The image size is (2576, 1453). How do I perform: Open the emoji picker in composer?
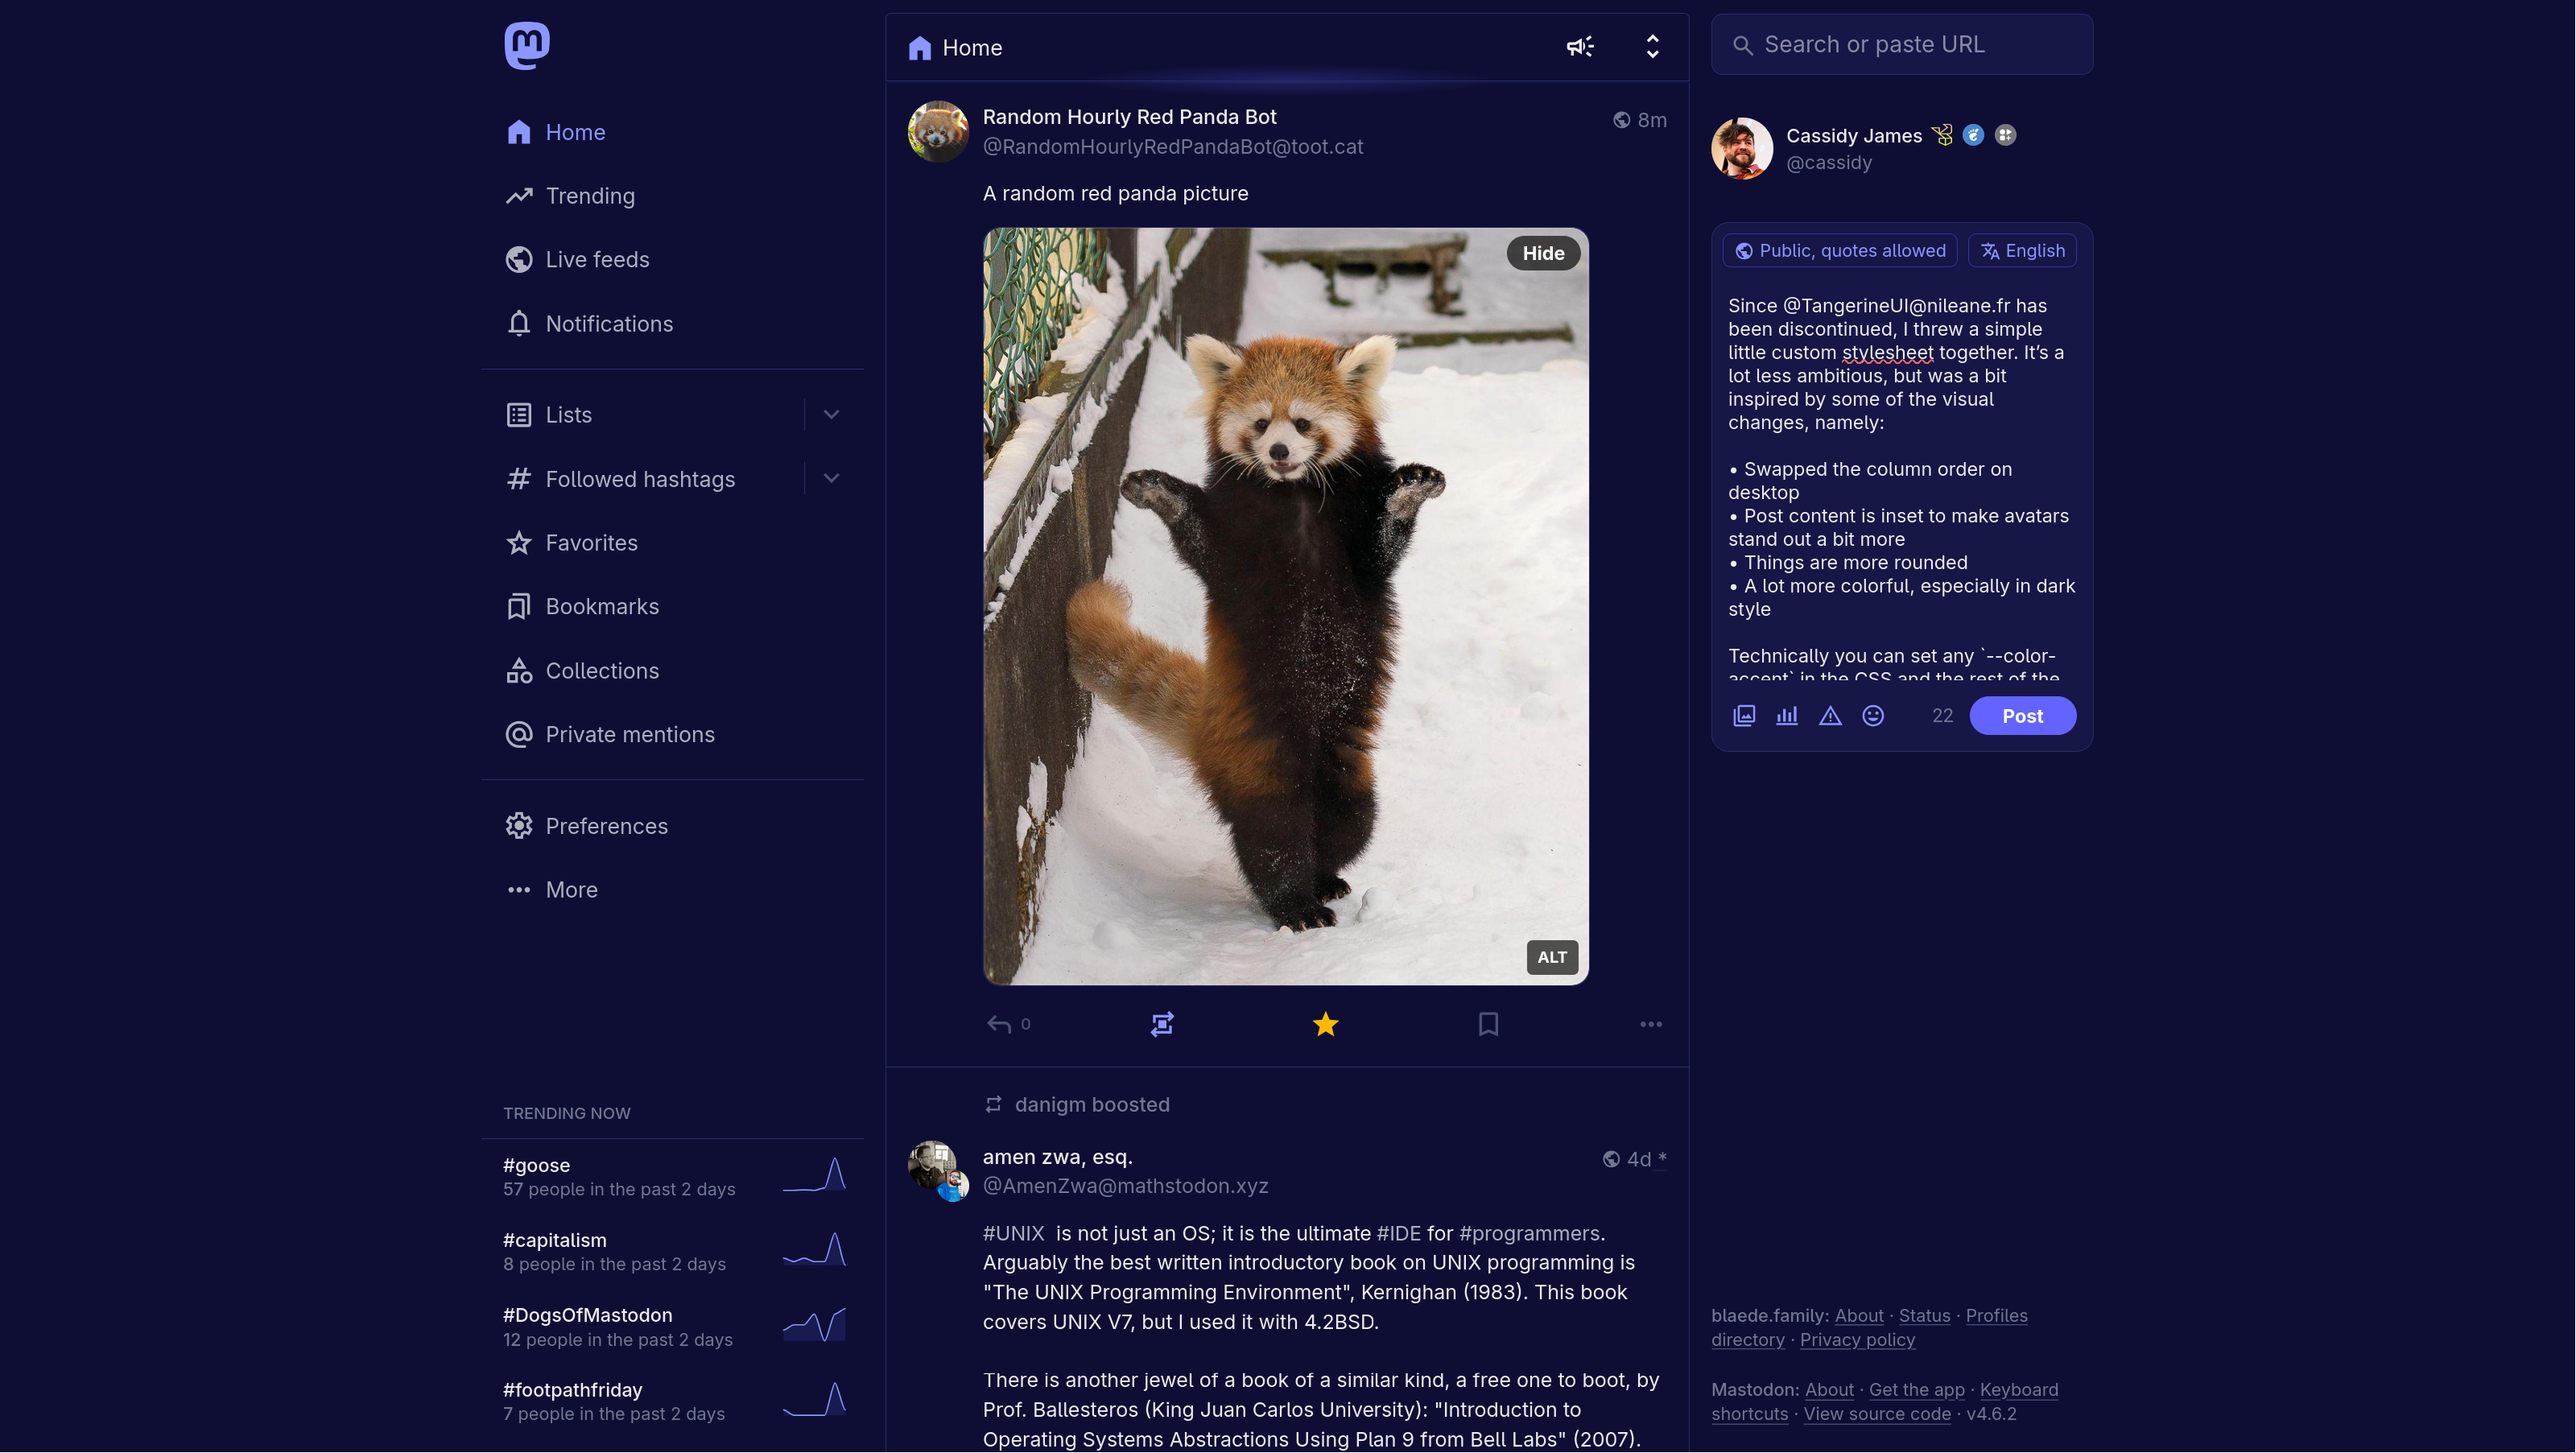[1873, 716]
